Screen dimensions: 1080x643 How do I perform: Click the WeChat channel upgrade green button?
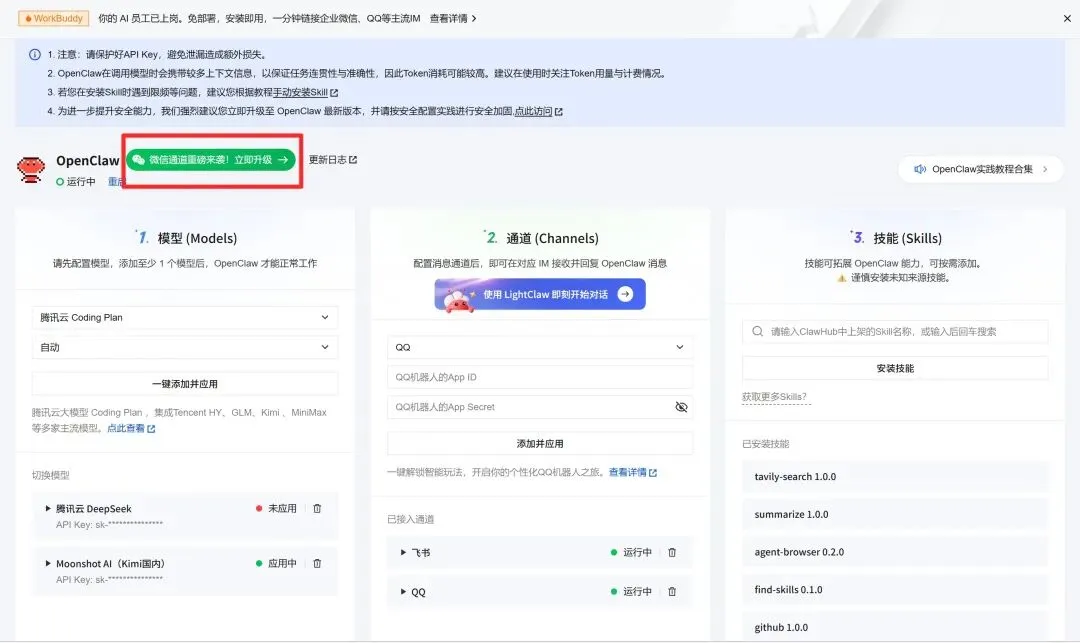point(211,160)
